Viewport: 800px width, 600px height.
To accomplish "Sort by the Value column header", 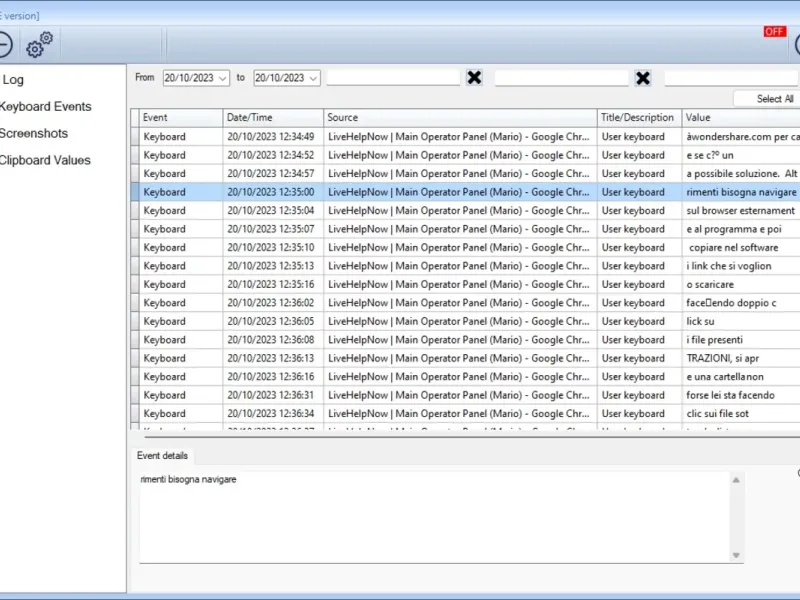I will click(741, 118).
